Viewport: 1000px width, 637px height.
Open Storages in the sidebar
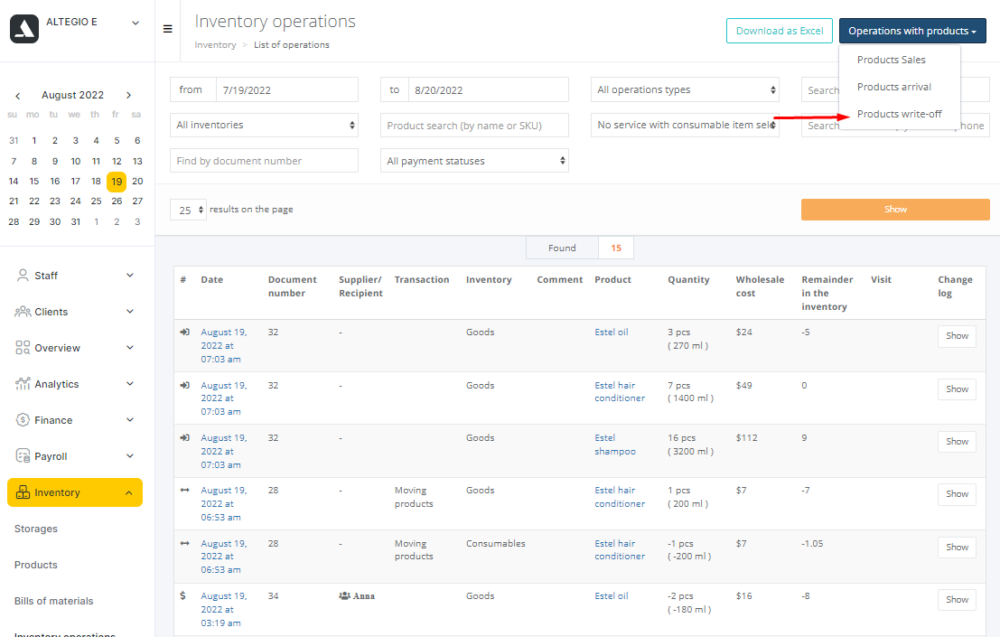[x=36, y=529]
